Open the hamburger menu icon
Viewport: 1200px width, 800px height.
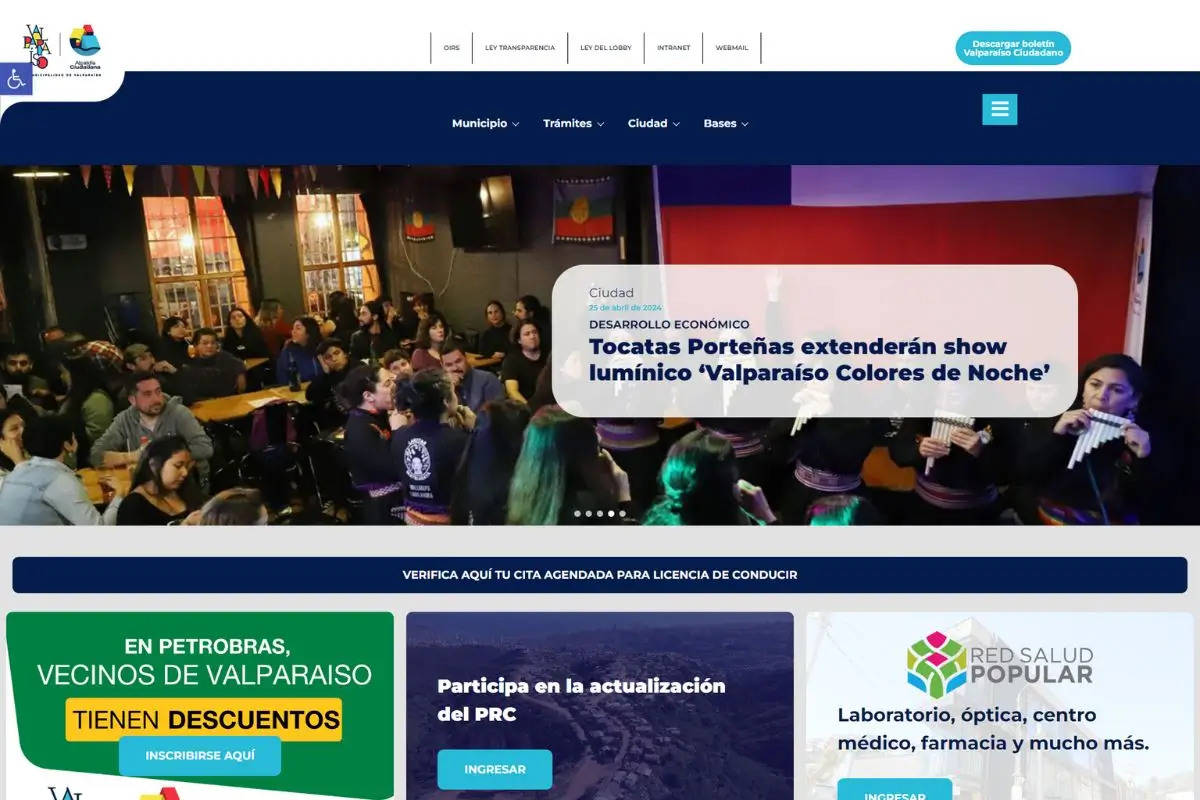(999, 109)
